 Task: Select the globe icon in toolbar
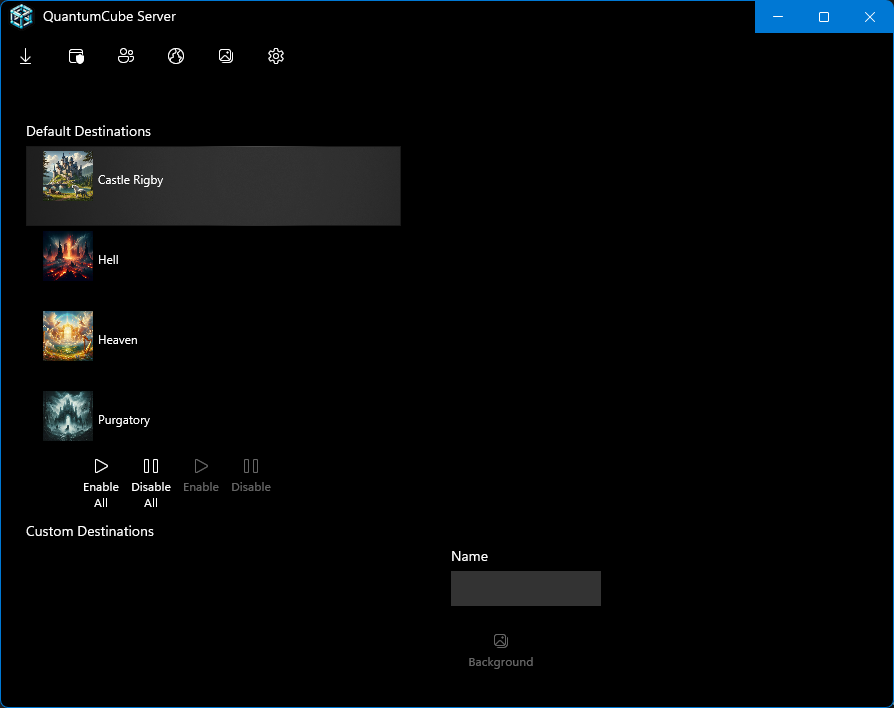click(x=176, y=57)
